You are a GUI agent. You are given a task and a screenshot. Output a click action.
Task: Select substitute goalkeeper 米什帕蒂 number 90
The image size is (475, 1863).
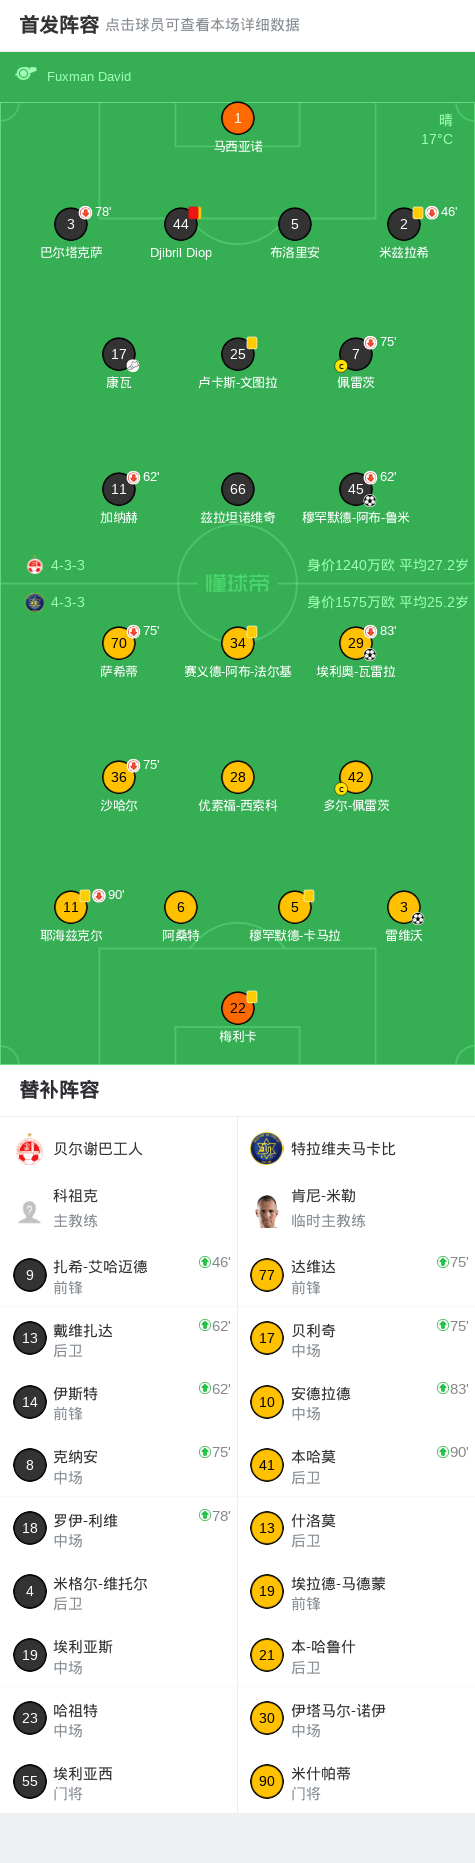tap(356, 1782)
